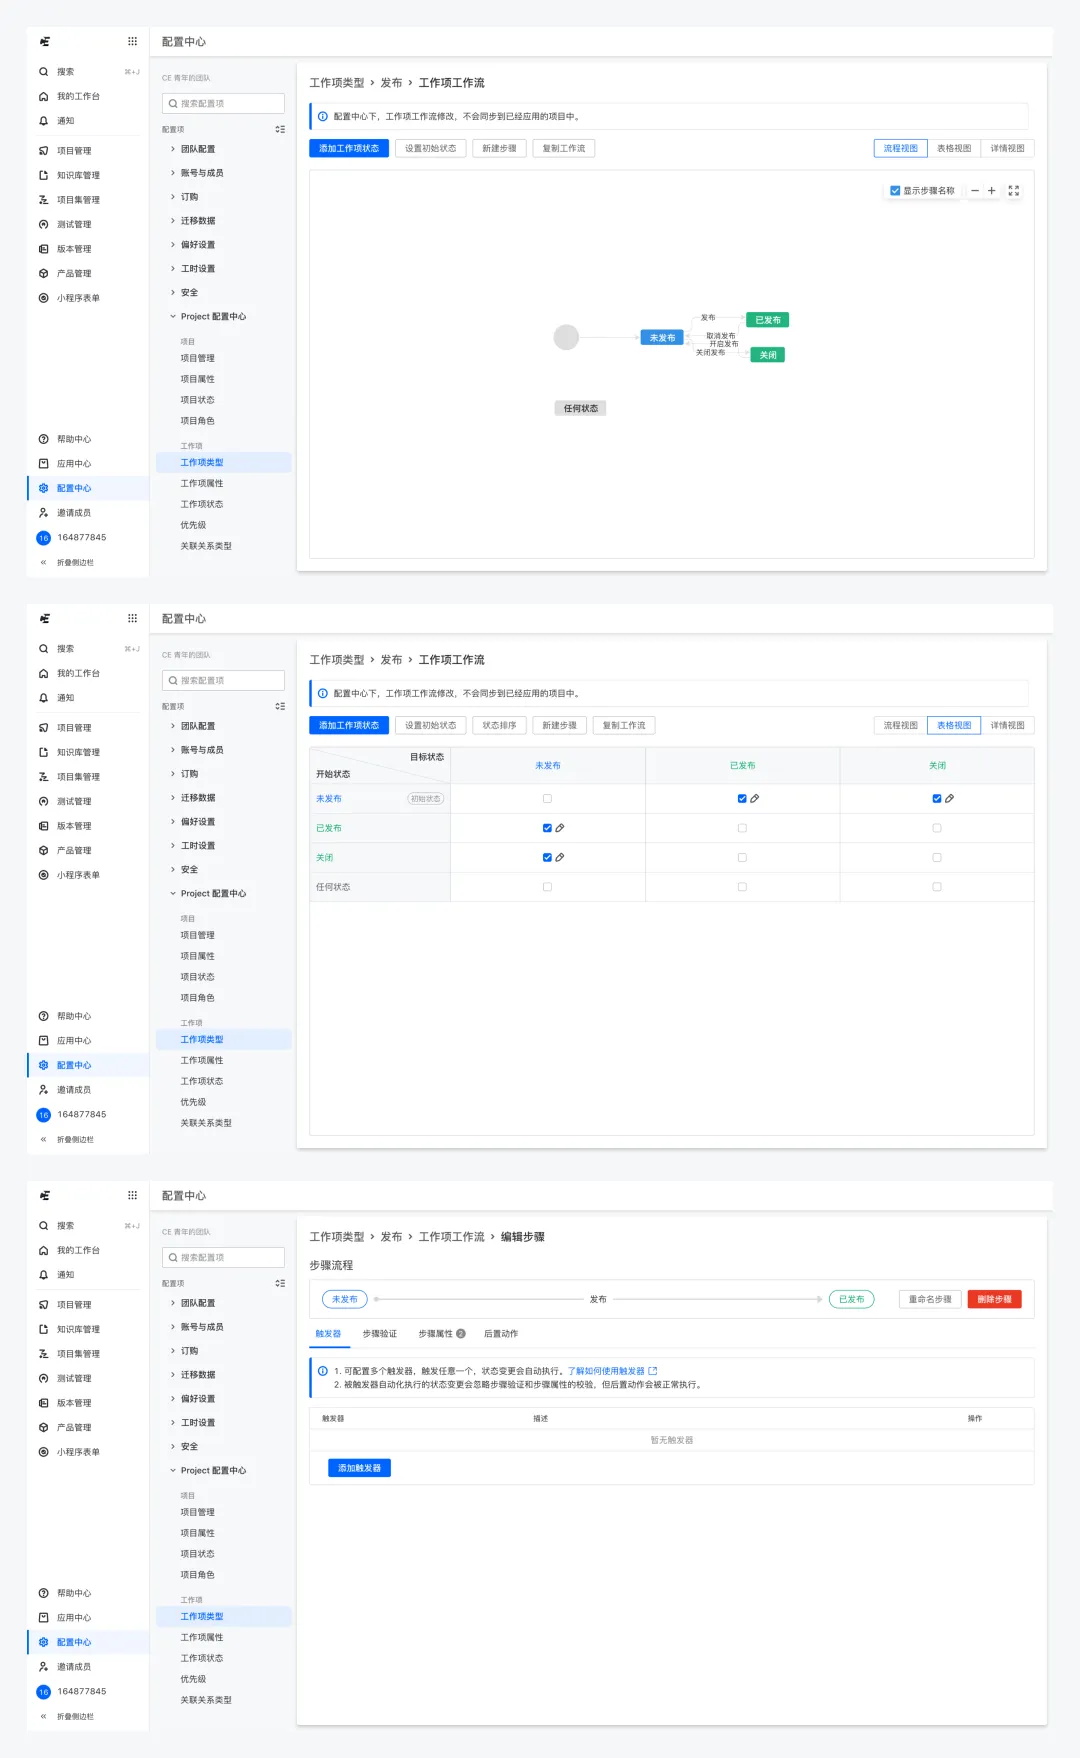This screenshot has width=1080, height=1758.
Task: Click edit pencil for 已发布 to 未发布 transition
Action: [x=560, y=828]
